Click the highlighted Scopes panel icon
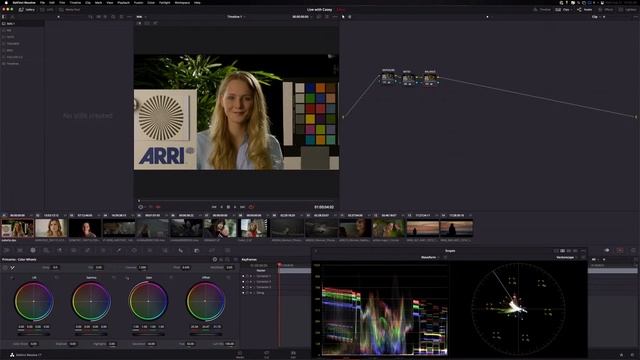 620,250
